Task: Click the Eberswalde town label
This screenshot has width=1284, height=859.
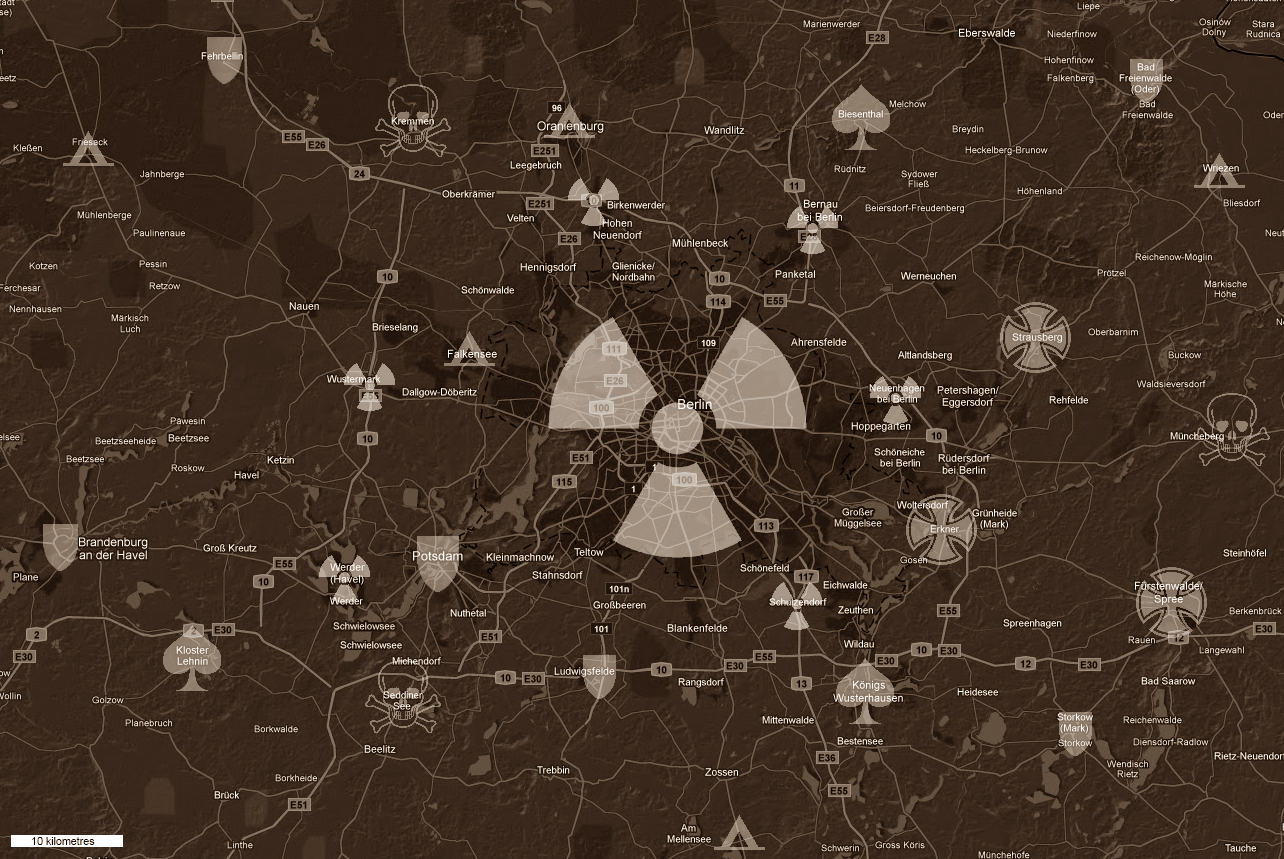Action: (x=986, y=33)
